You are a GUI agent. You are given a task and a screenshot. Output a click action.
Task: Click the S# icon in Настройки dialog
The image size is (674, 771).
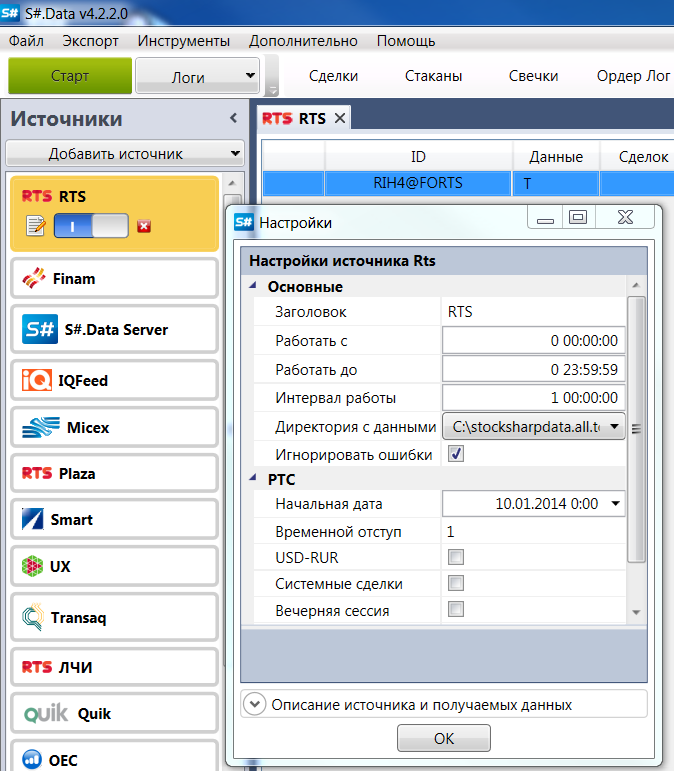[243, 222]
